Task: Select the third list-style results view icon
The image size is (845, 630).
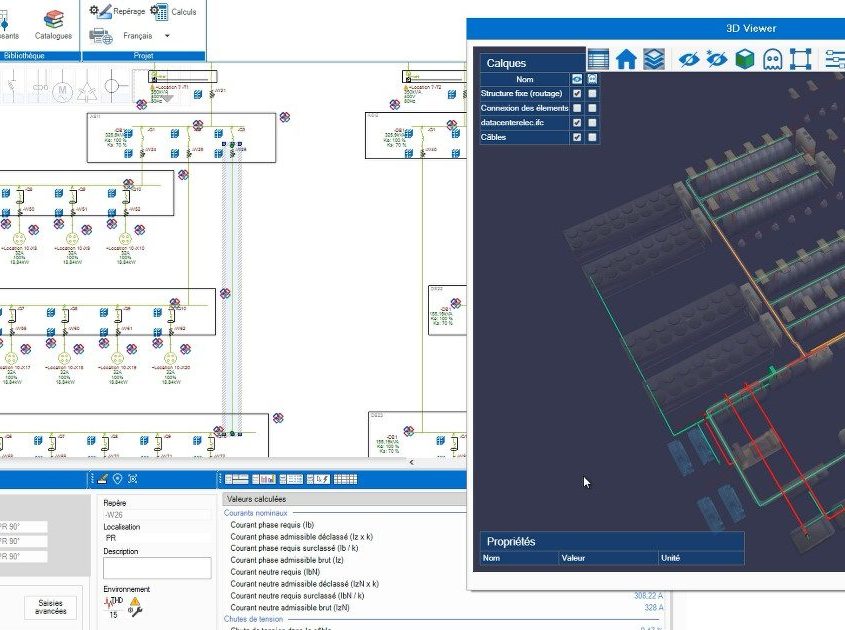Action: [291, 479]
